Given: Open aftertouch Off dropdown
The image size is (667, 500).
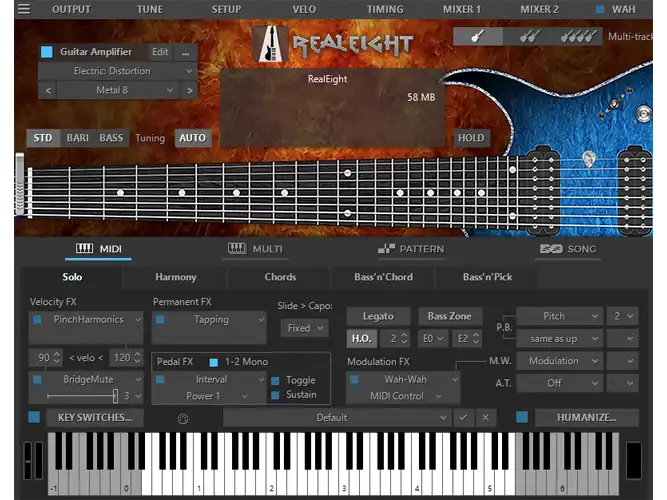Looking at the screenshot, I should pyautogui.click(x=559, y=383).
